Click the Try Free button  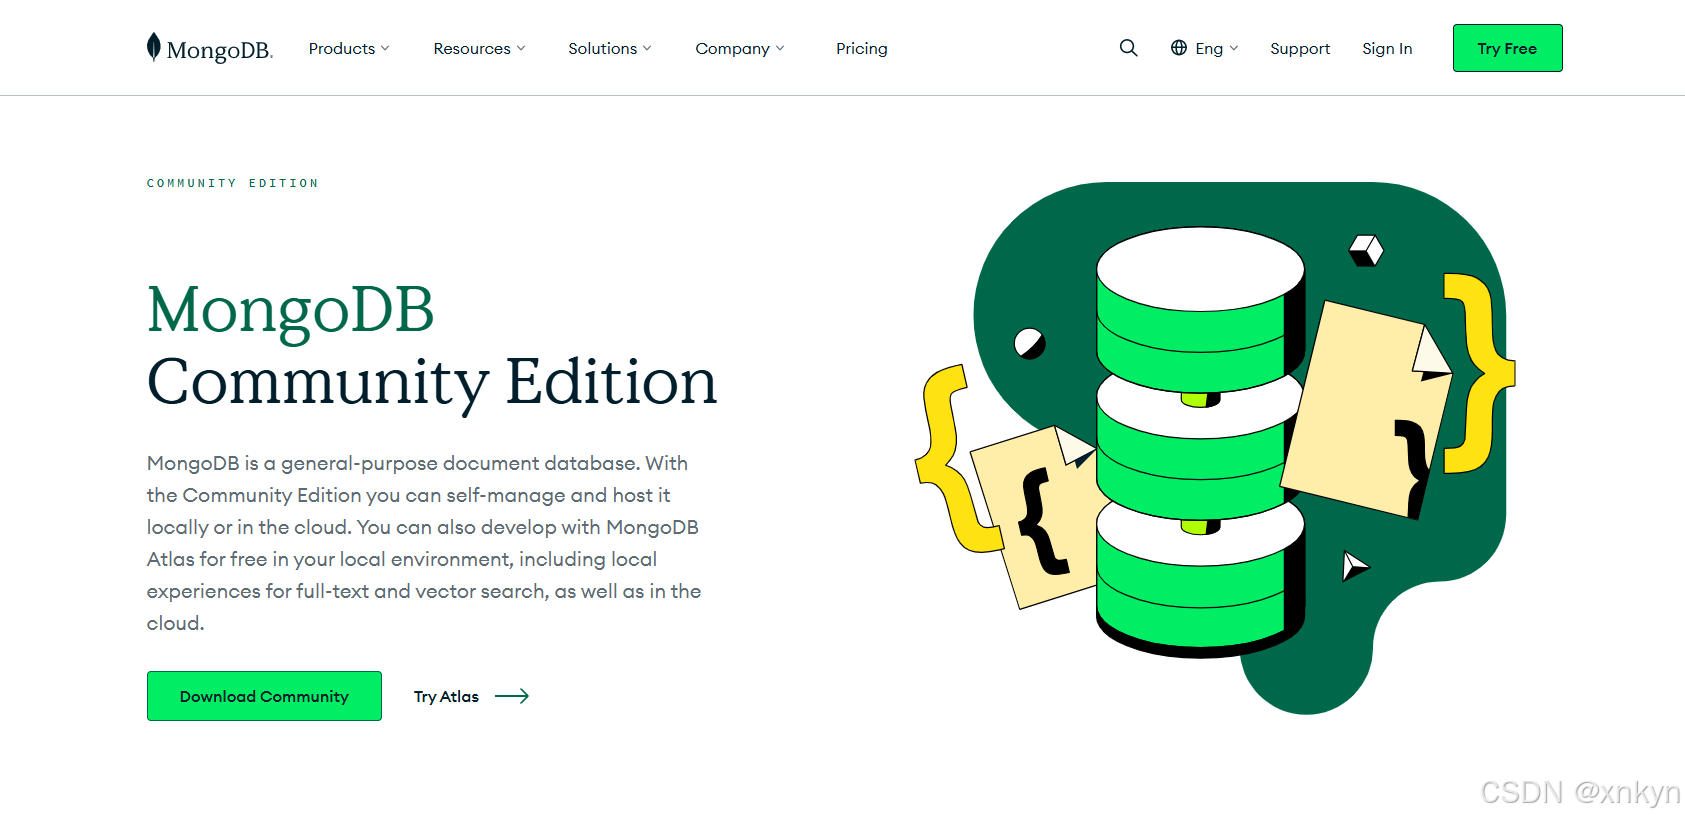(1507, 48)
